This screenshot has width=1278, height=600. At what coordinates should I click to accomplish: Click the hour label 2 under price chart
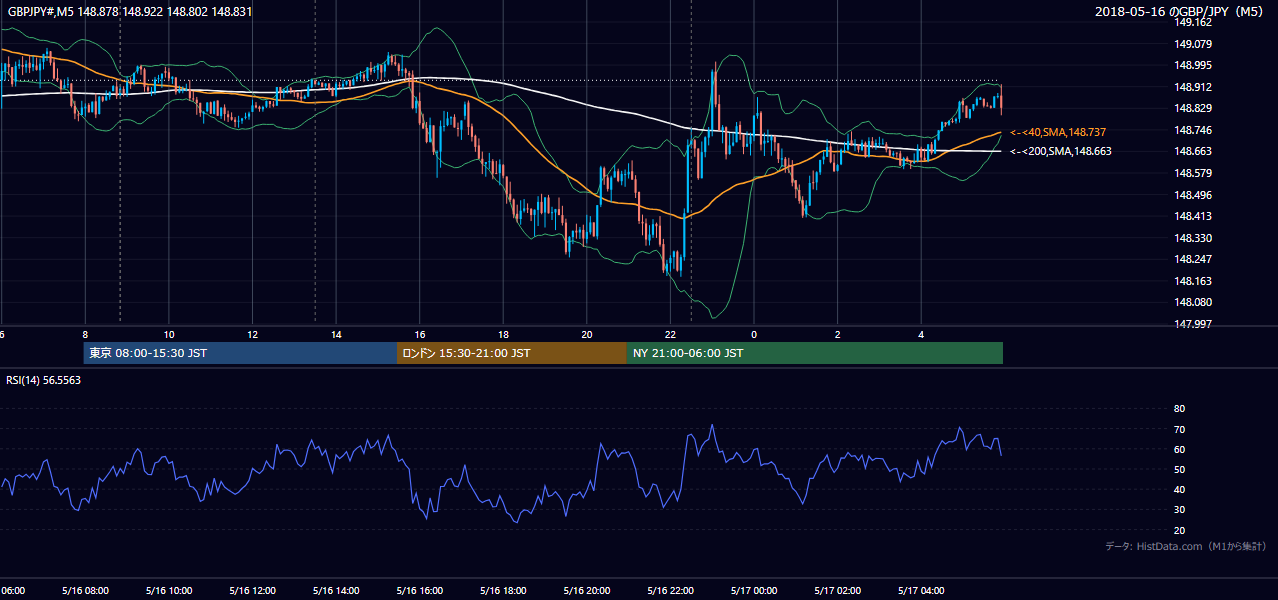[838, 335]
